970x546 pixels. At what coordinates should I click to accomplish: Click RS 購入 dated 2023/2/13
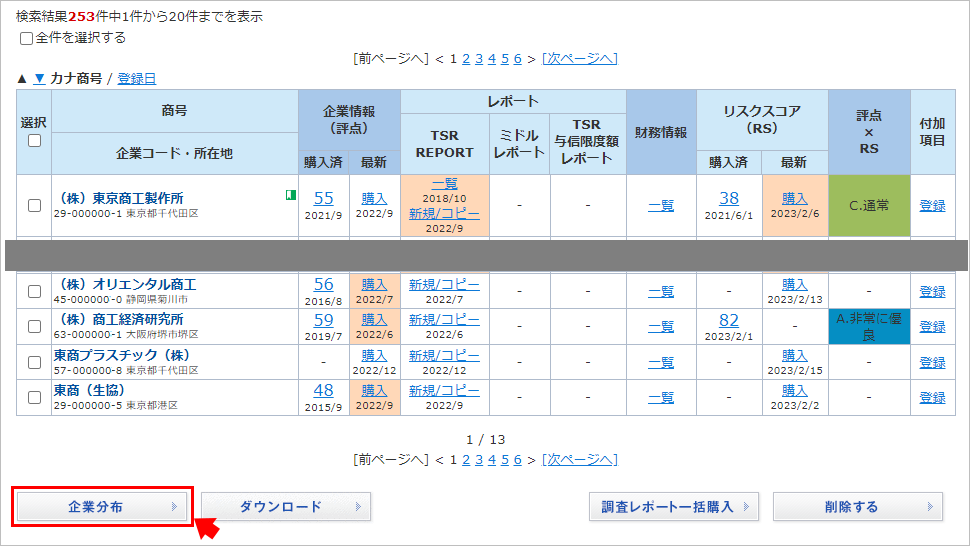[x=795, y=284]
